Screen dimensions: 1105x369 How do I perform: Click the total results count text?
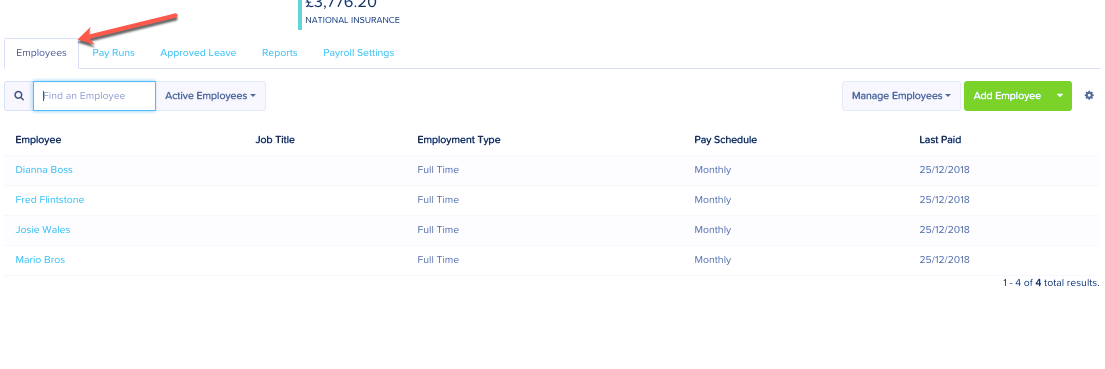(1051, 282)
